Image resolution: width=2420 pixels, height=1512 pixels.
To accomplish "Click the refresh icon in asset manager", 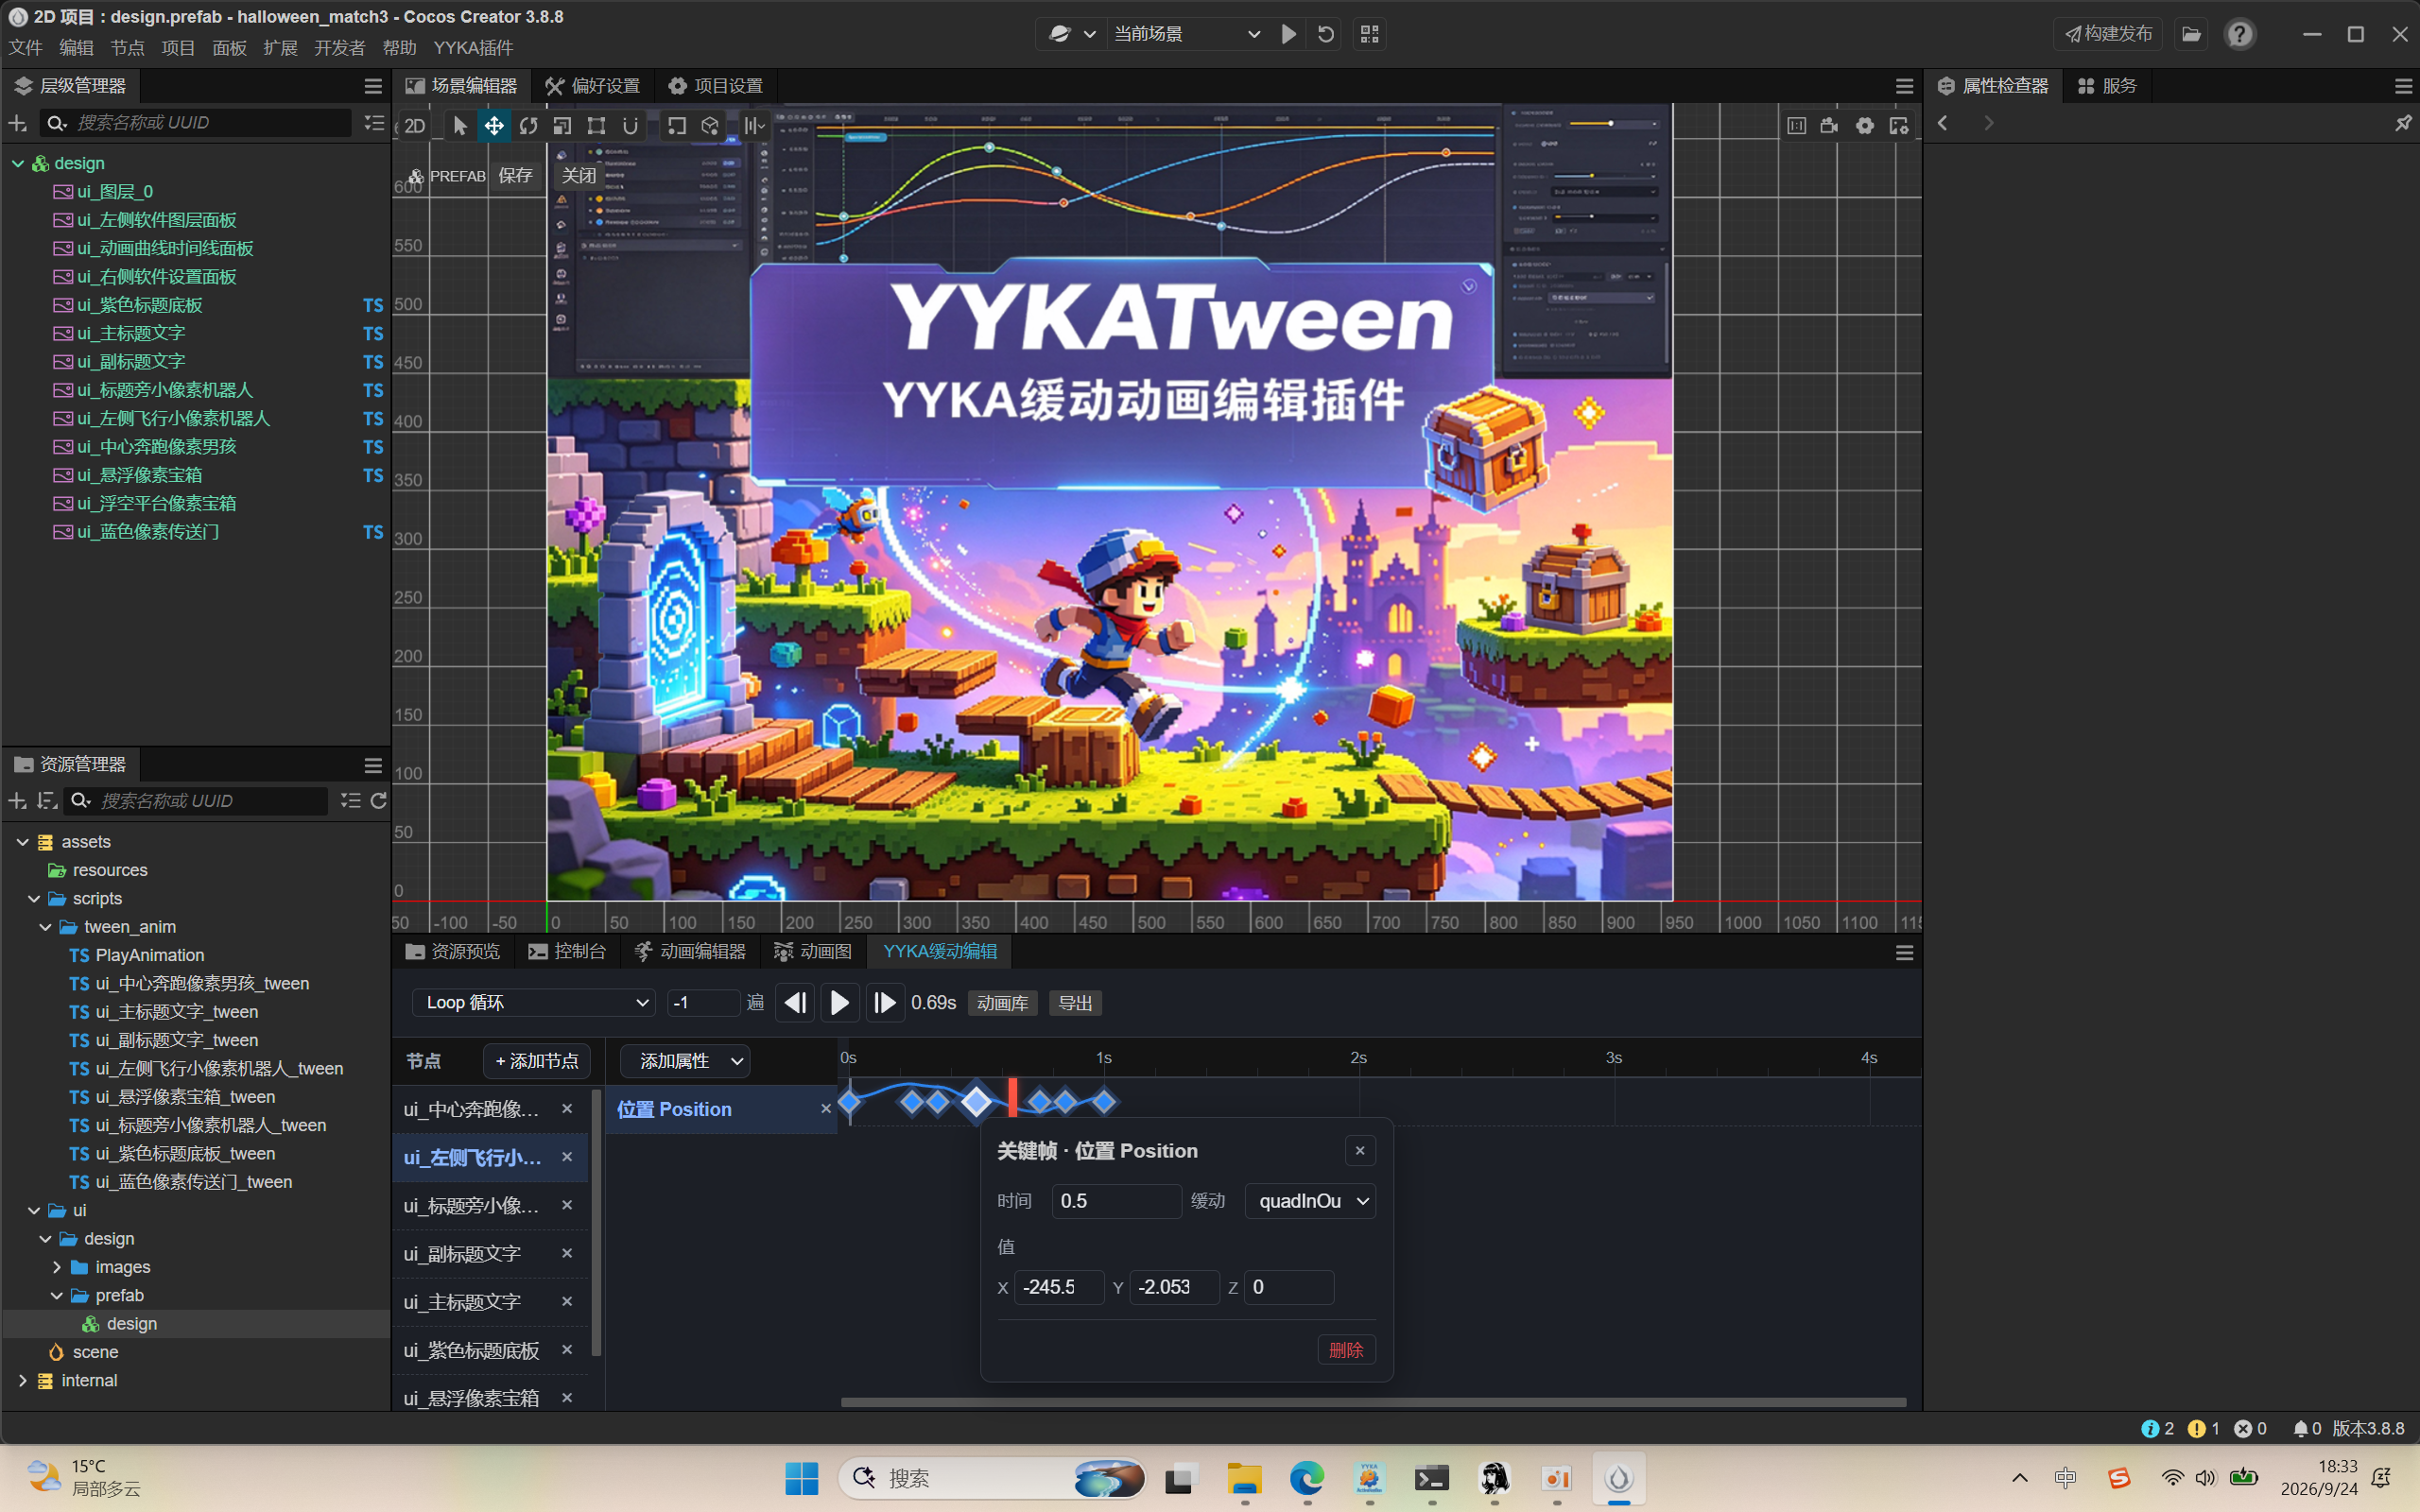I will click(x=378, y=801).
